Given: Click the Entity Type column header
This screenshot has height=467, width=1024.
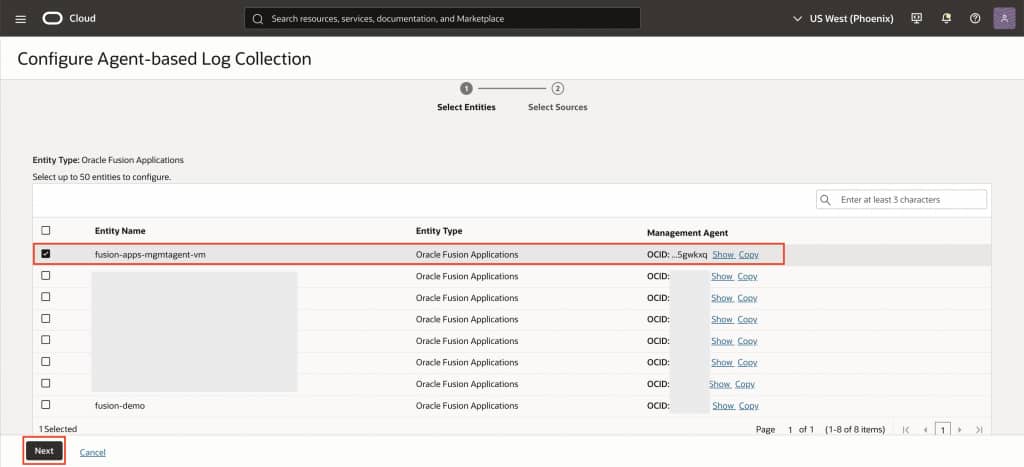Looking at the screenshot, I should (x=439, y=231).
